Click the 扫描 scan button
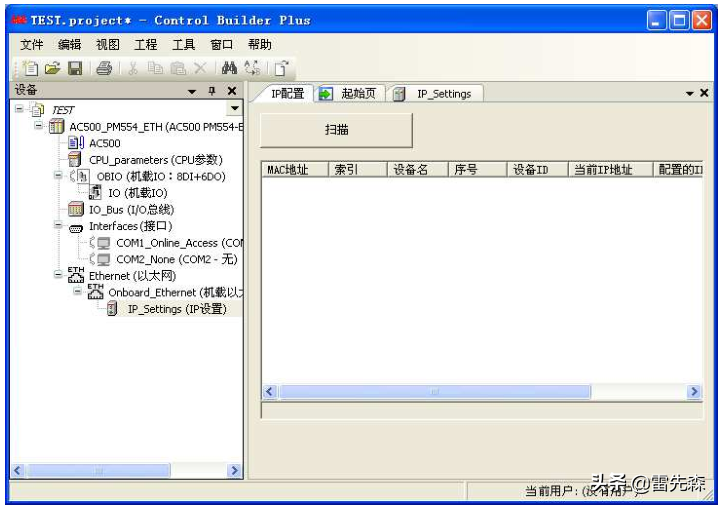This screenshot has height=507, width=720. coord(336,130)
